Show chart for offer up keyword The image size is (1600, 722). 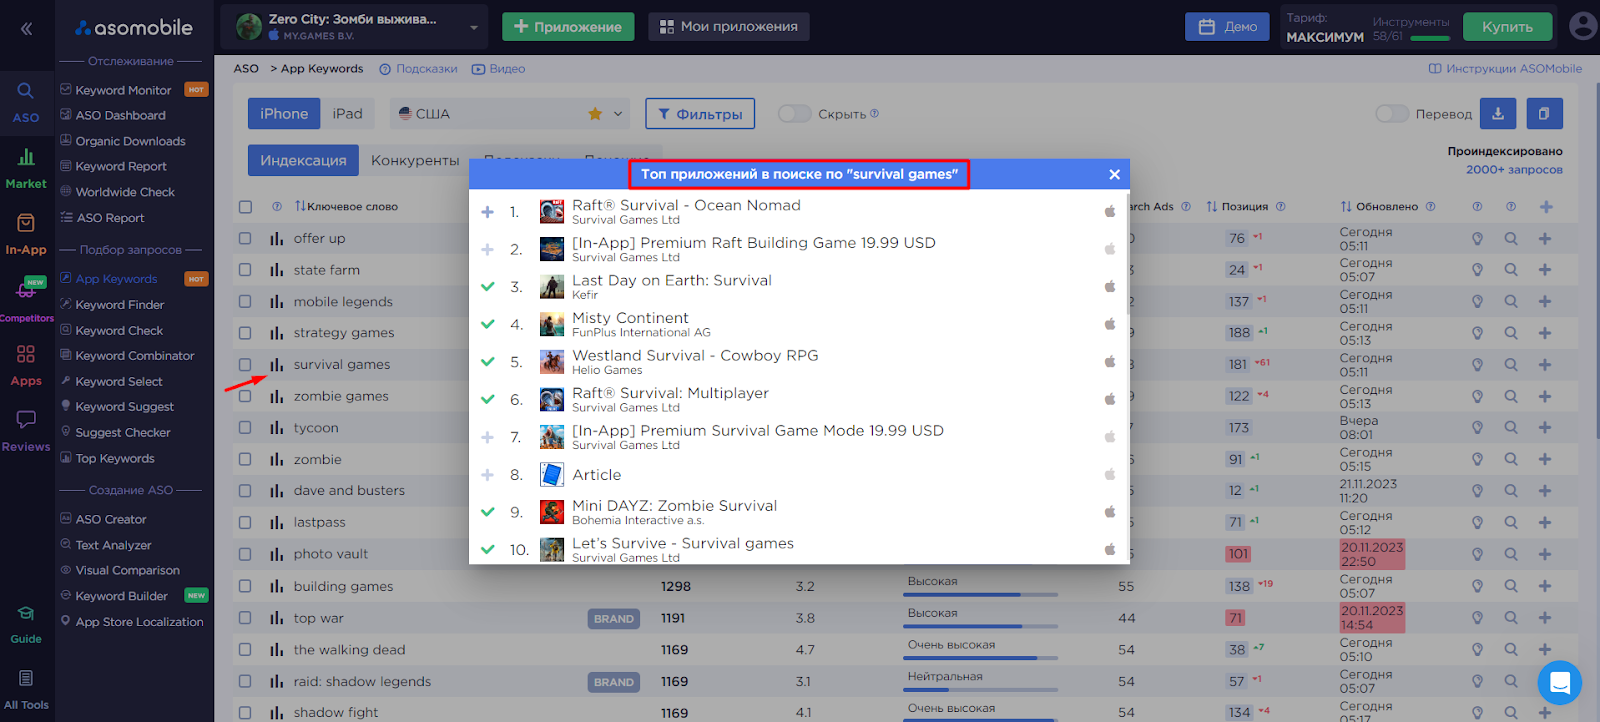click(277, 239)
